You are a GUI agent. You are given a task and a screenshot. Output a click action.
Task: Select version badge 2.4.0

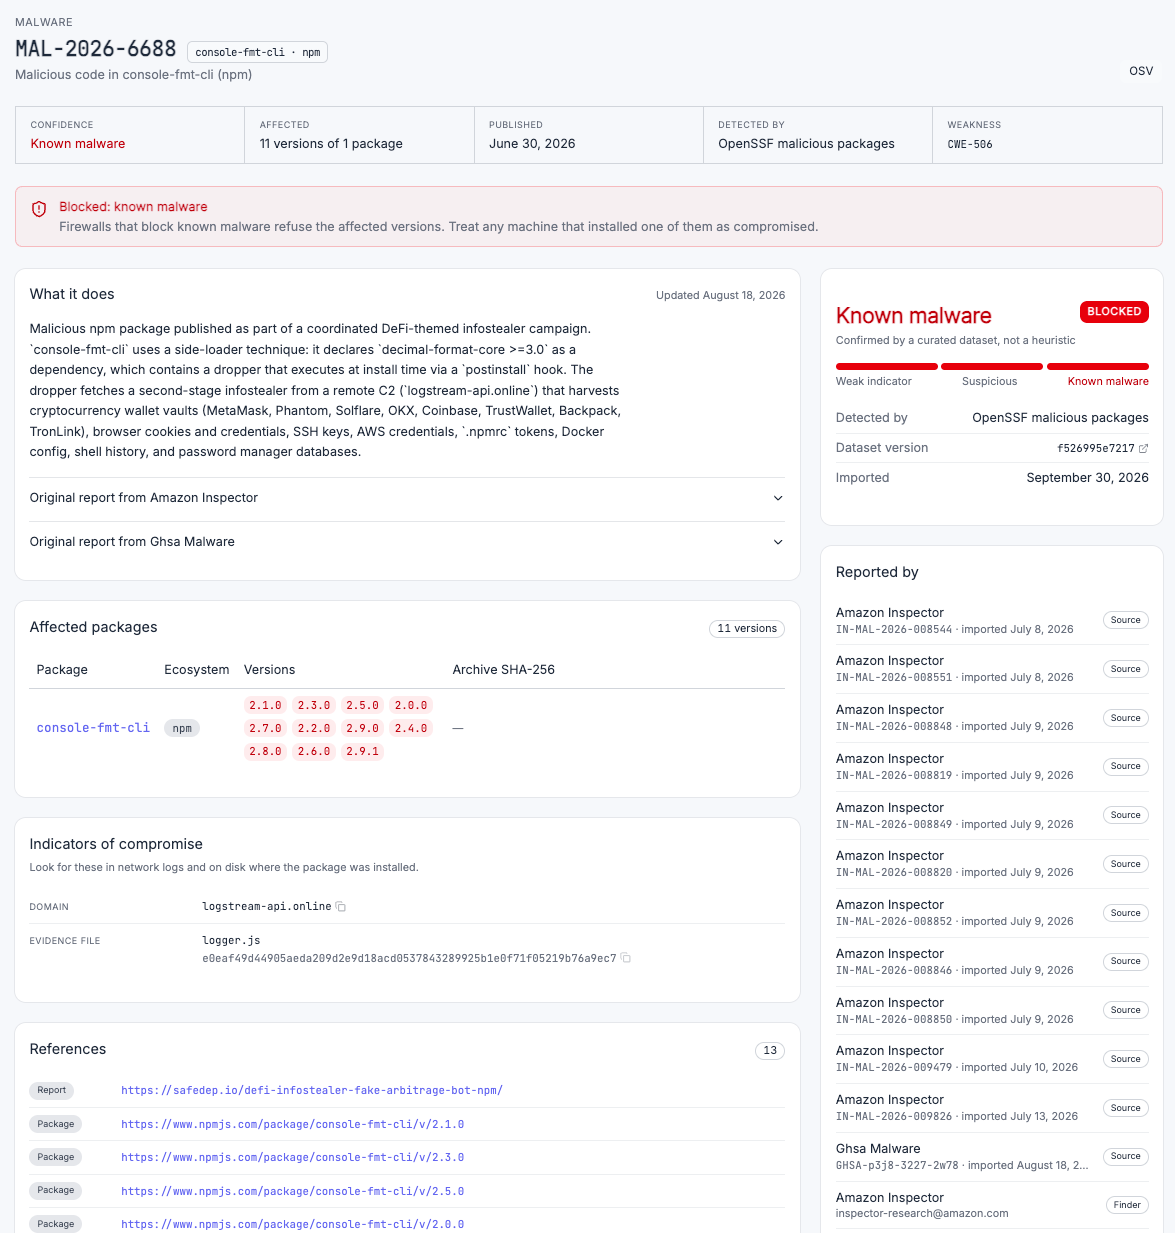click(x=411, y=728)
